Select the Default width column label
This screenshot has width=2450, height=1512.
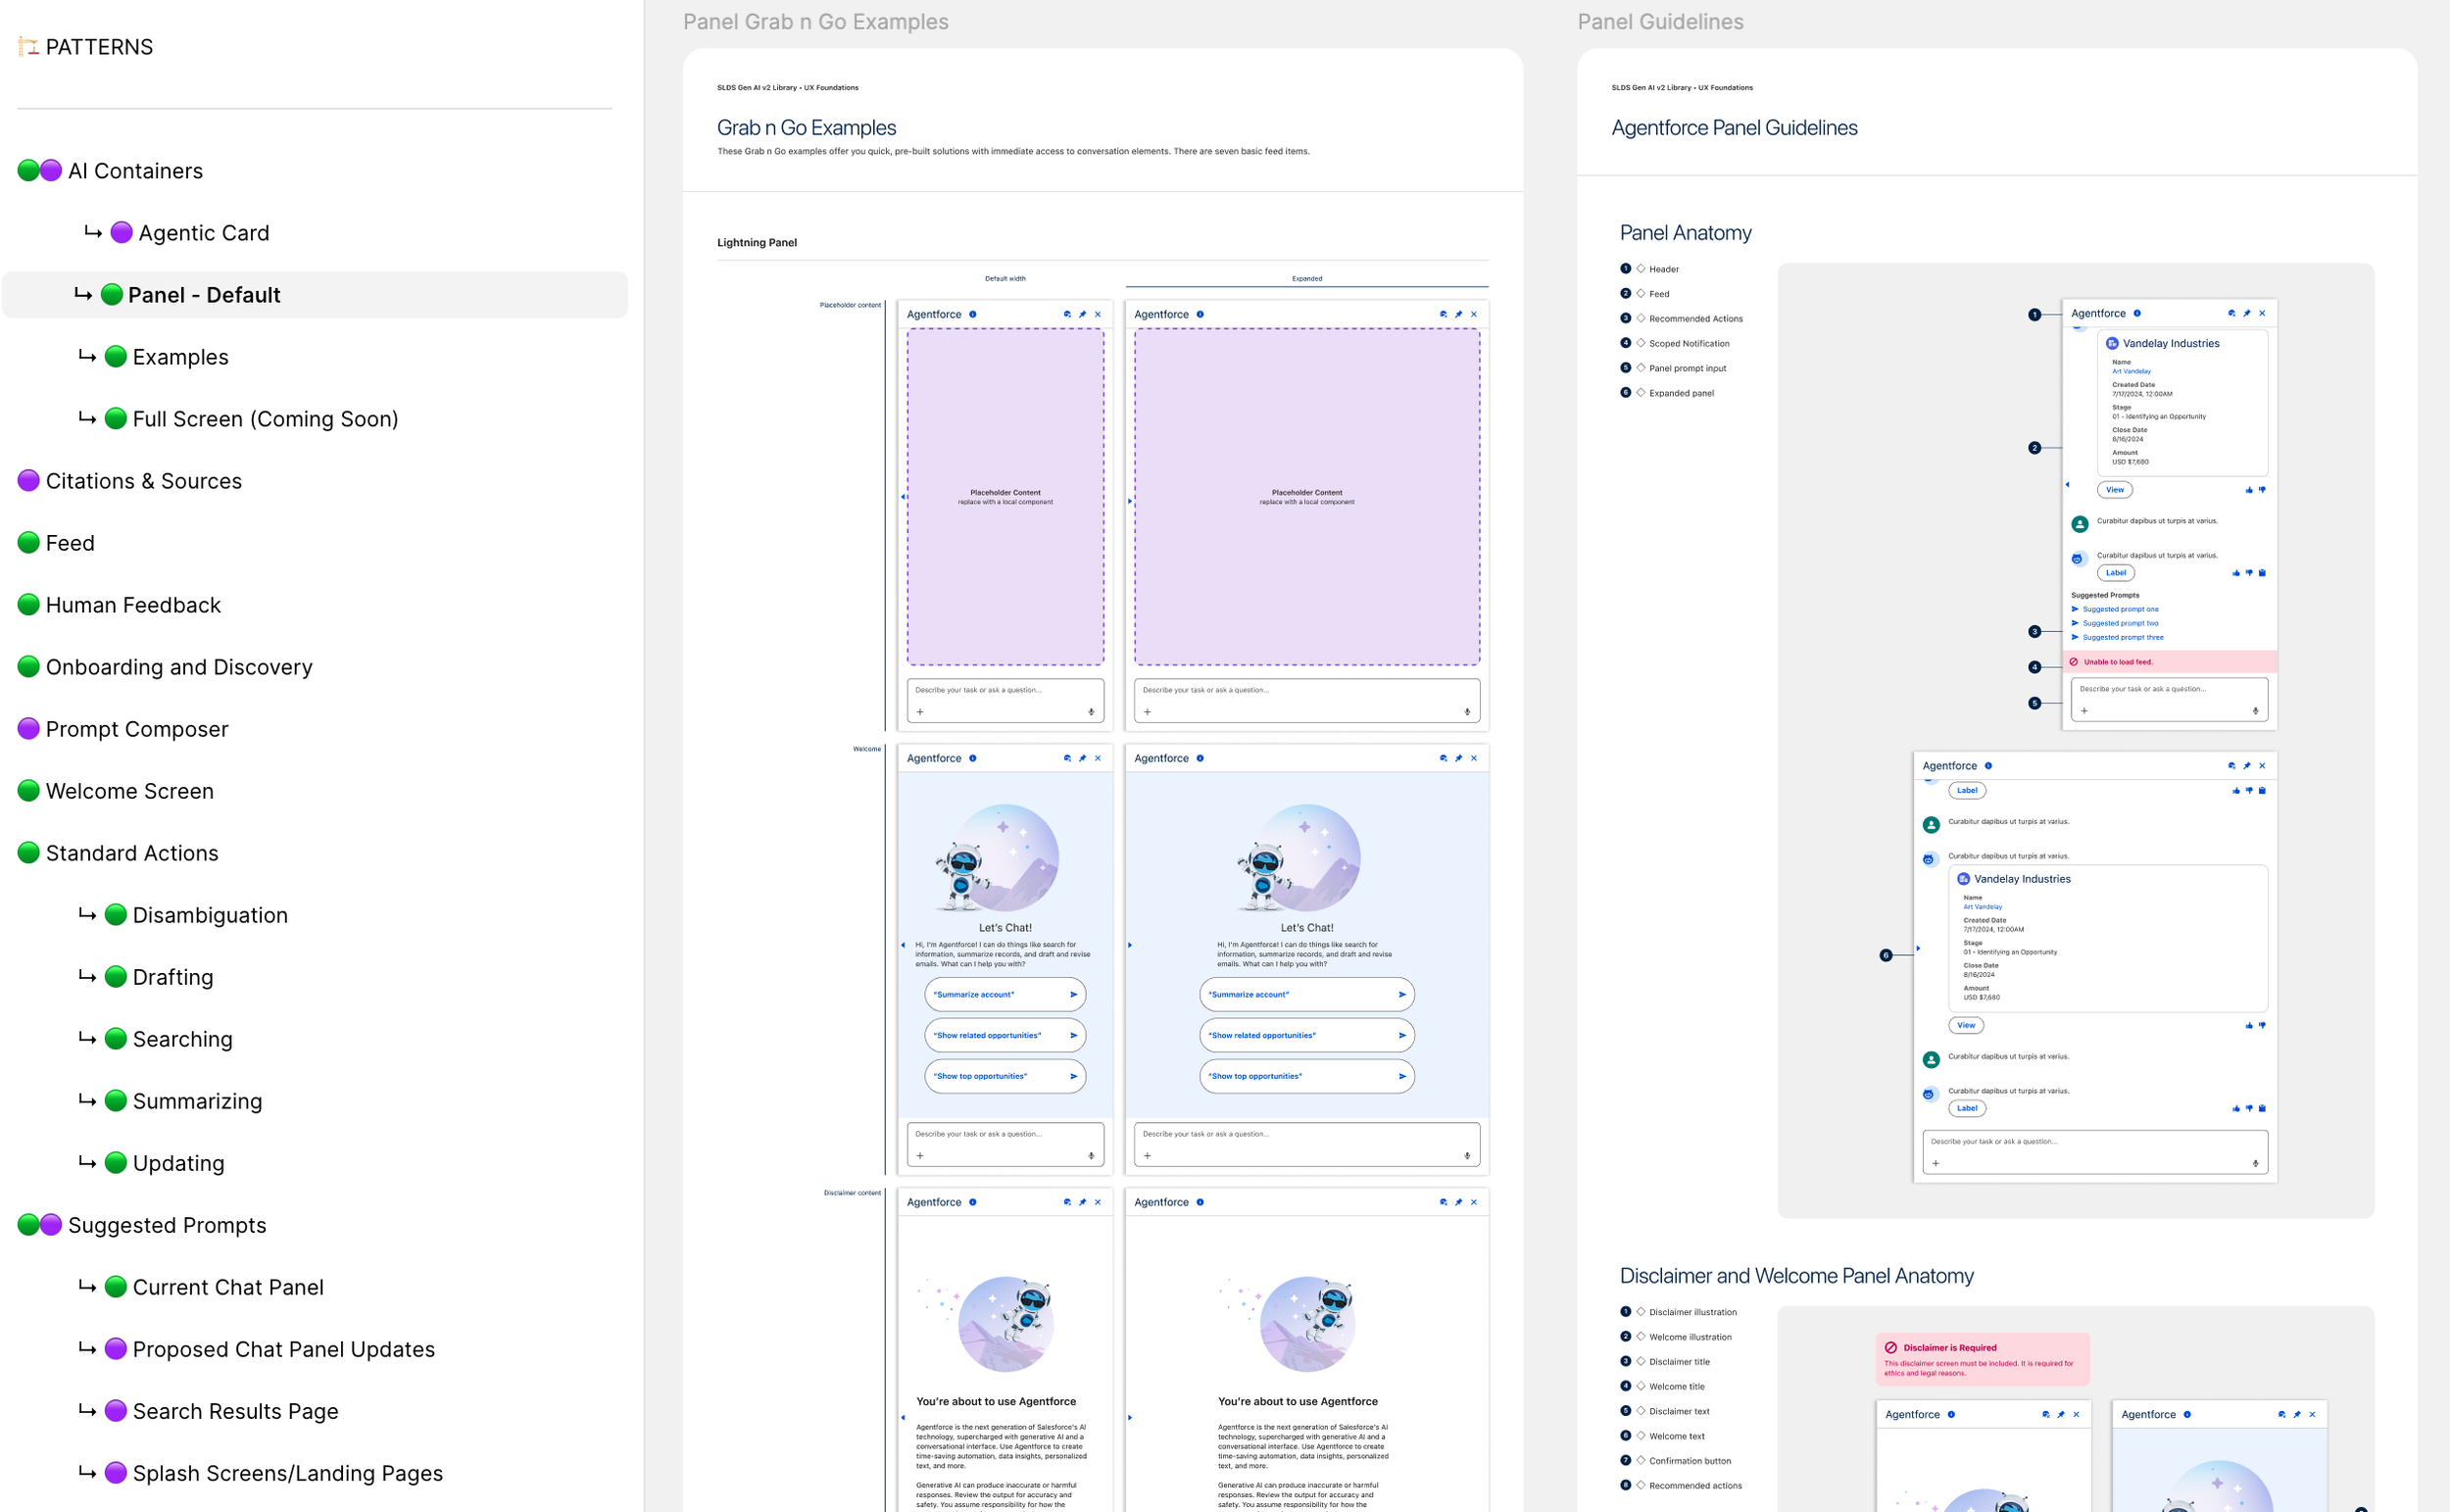tap(1005, 279)
